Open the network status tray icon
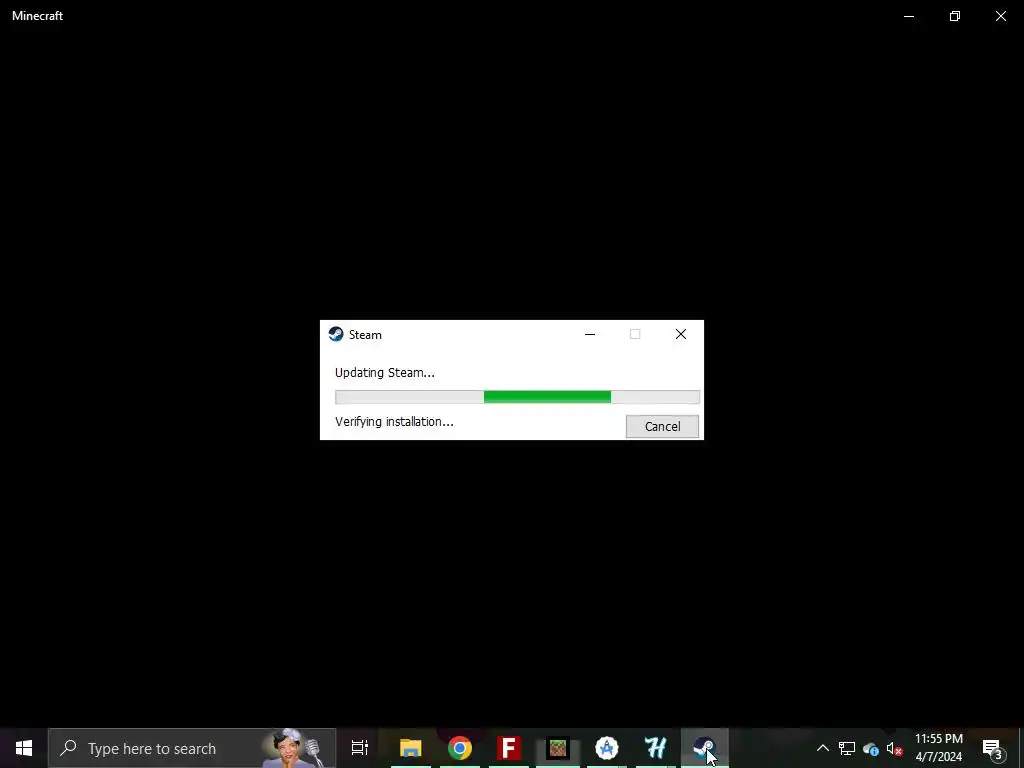Screen dimensions: 1024x768 coord(847,748)
